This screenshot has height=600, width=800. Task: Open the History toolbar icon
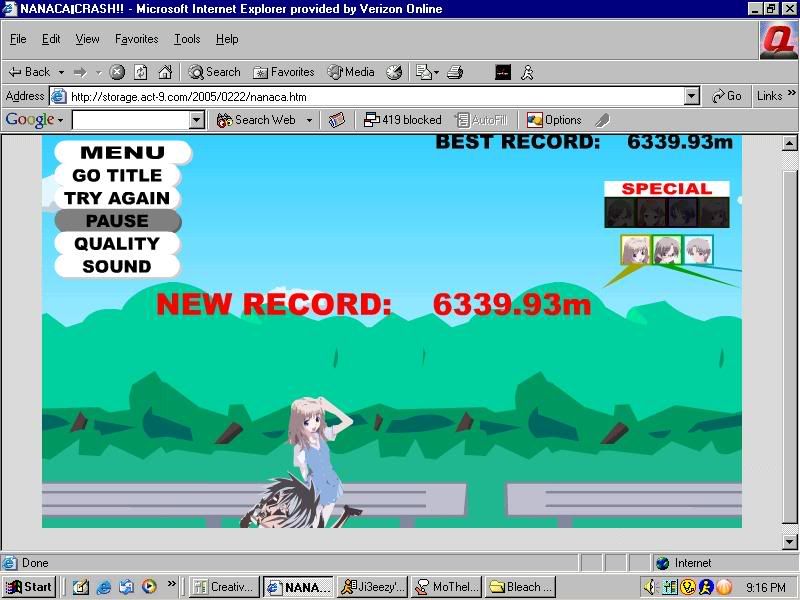(x=394, y=72)
